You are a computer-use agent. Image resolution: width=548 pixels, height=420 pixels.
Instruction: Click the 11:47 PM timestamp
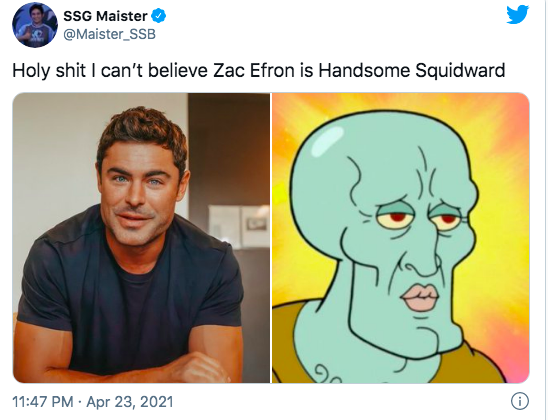click(43, 402)
